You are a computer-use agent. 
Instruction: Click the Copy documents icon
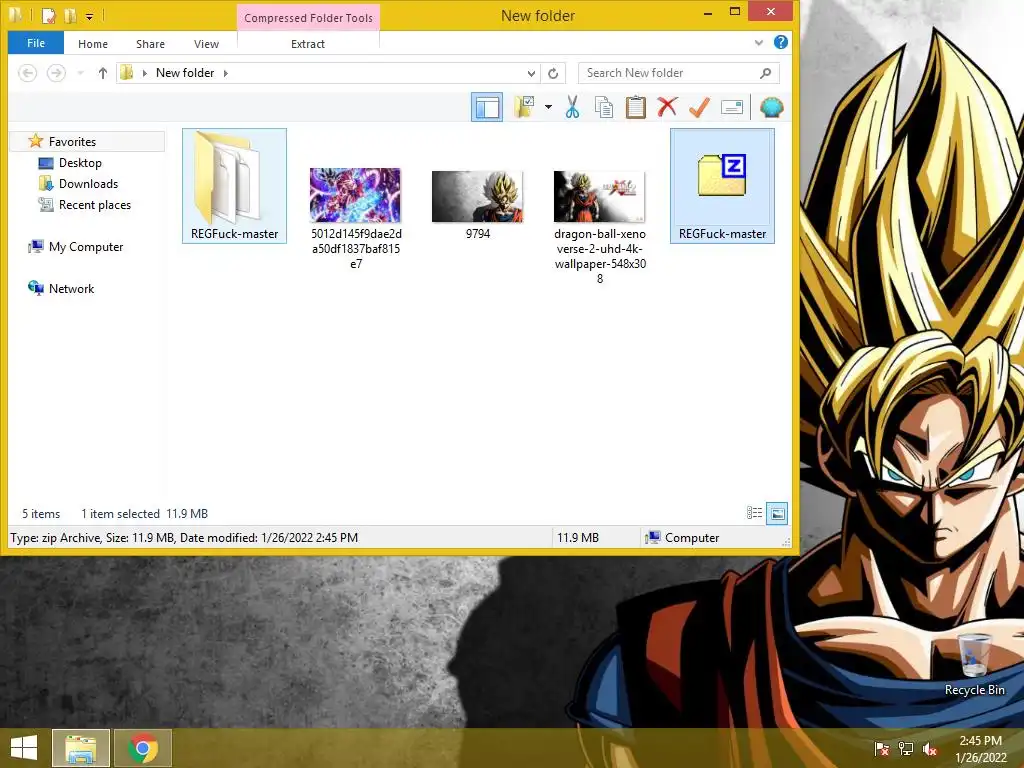[603, 107]
